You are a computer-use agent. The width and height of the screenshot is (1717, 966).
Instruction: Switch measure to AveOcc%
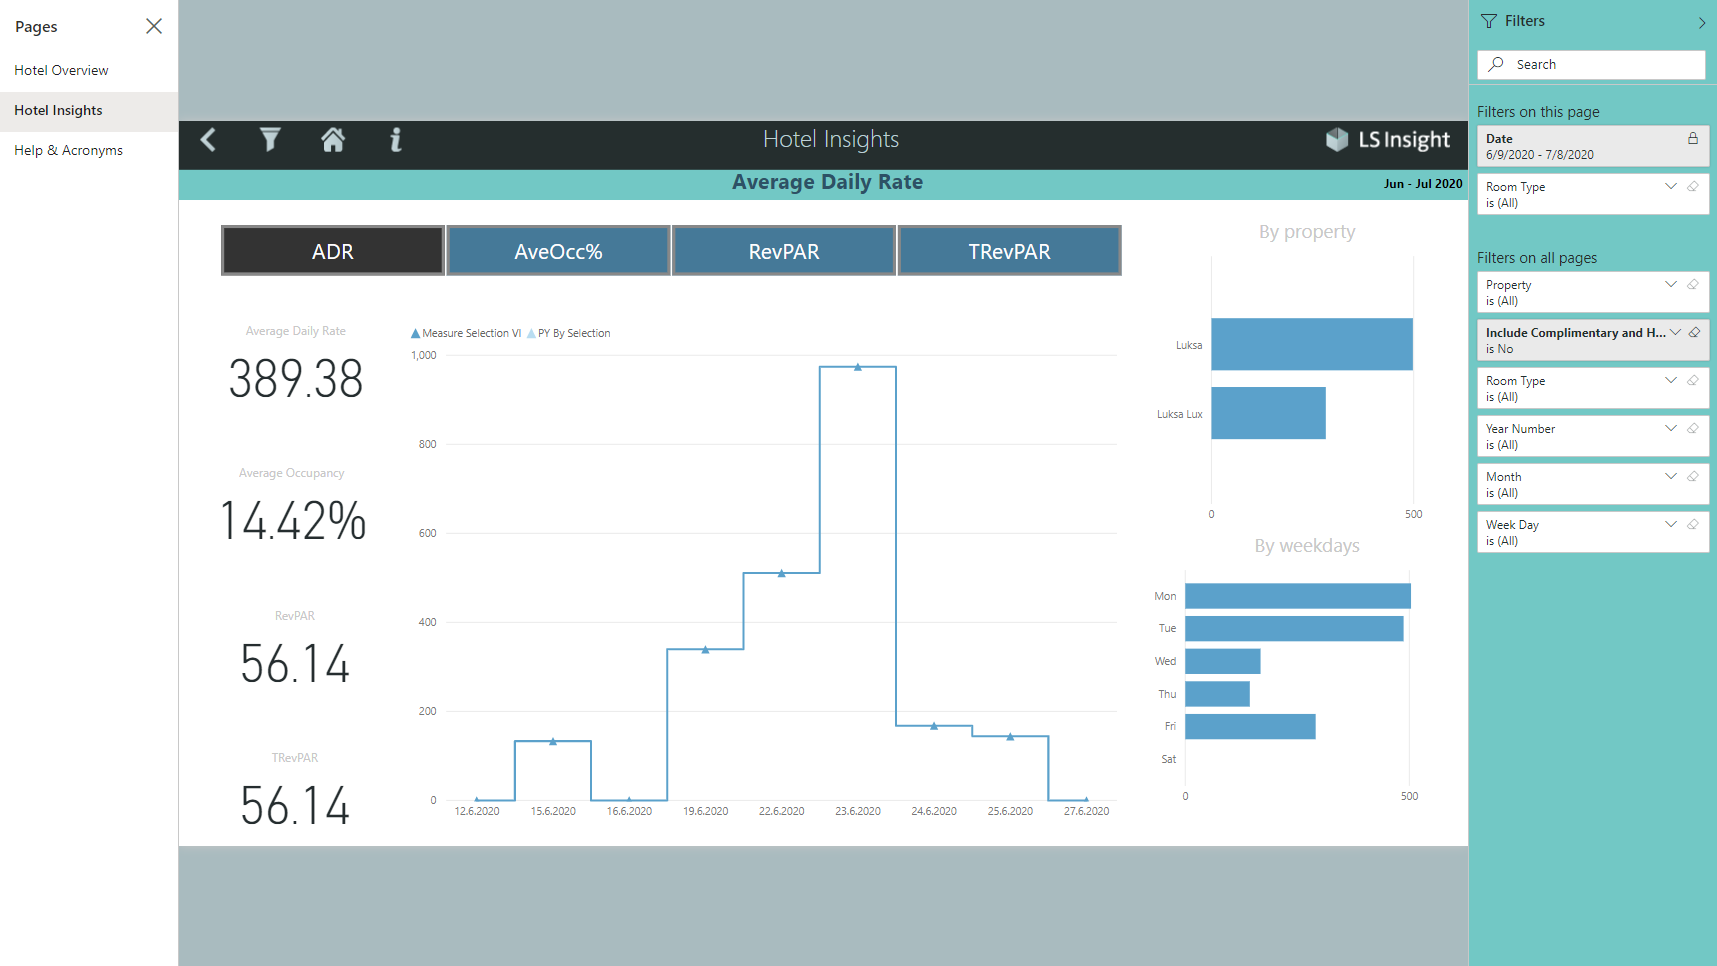558,251
